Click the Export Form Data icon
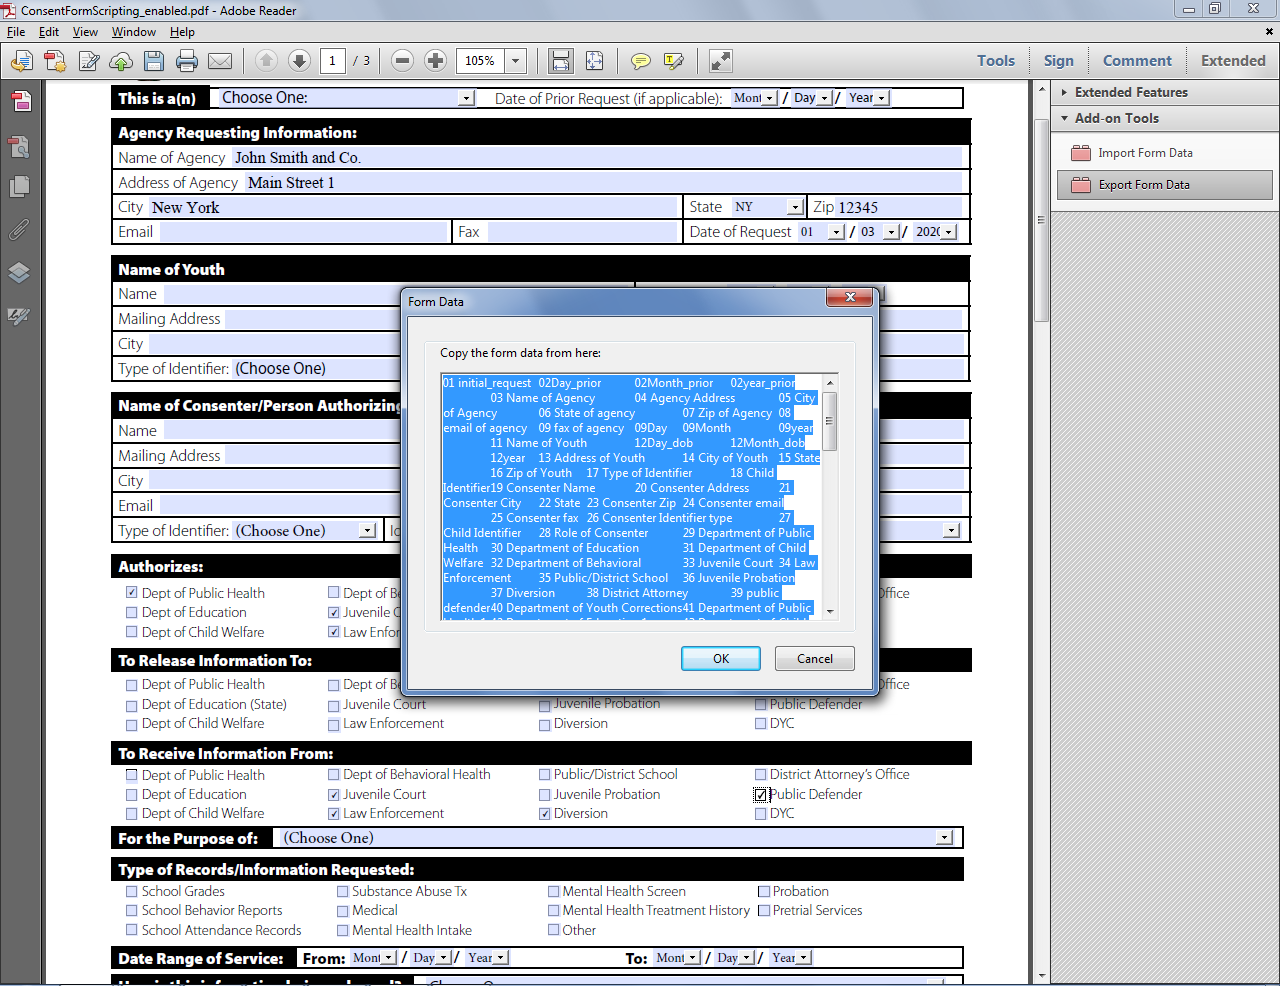 (1081, 185)
